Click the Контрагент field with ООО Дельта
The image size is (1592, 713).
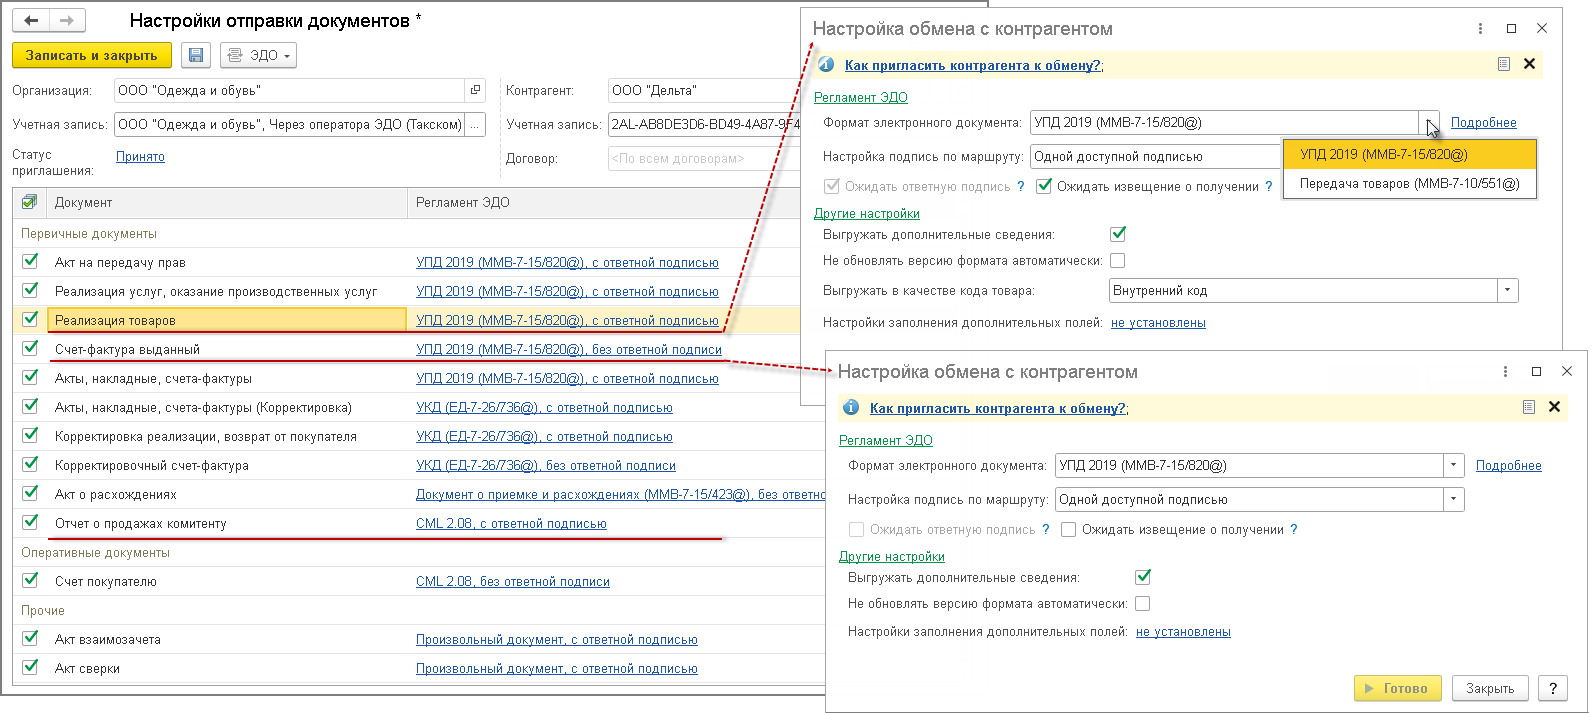coord(704,90)
